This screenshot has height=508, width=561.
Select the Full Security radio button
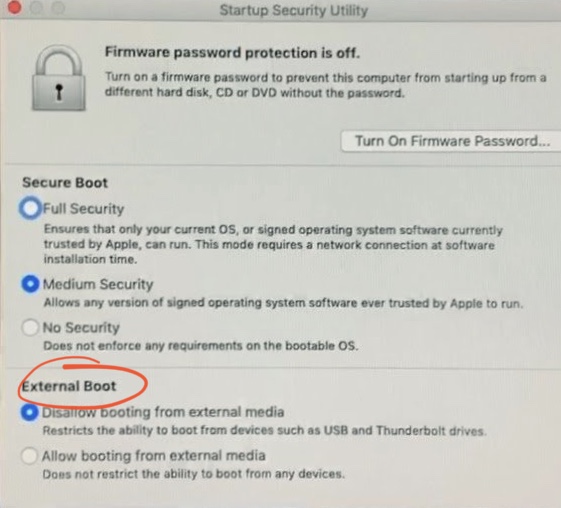tap(30, 208)
